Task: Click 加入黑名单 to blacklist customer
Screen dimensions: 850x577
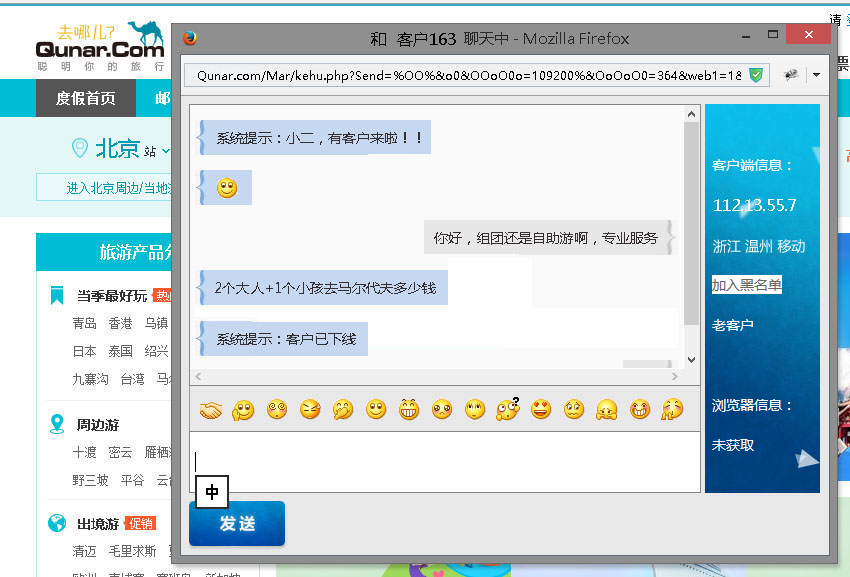Action: click(746, 285)
